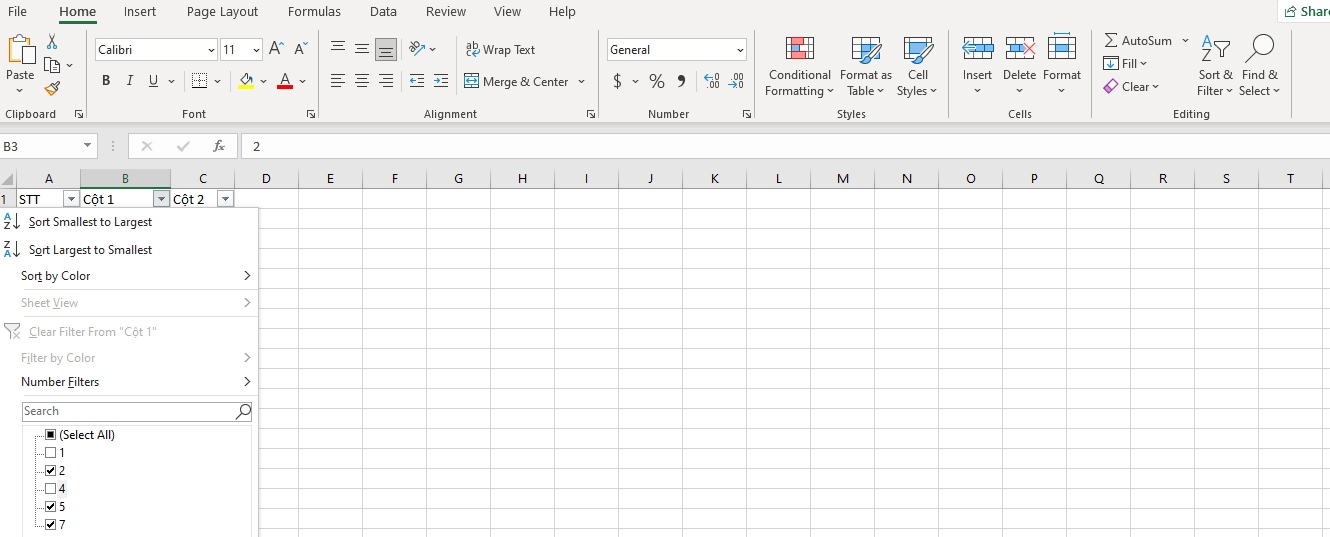Click the formula bar showing 2
1330x537 pixels.
(785, 146)
